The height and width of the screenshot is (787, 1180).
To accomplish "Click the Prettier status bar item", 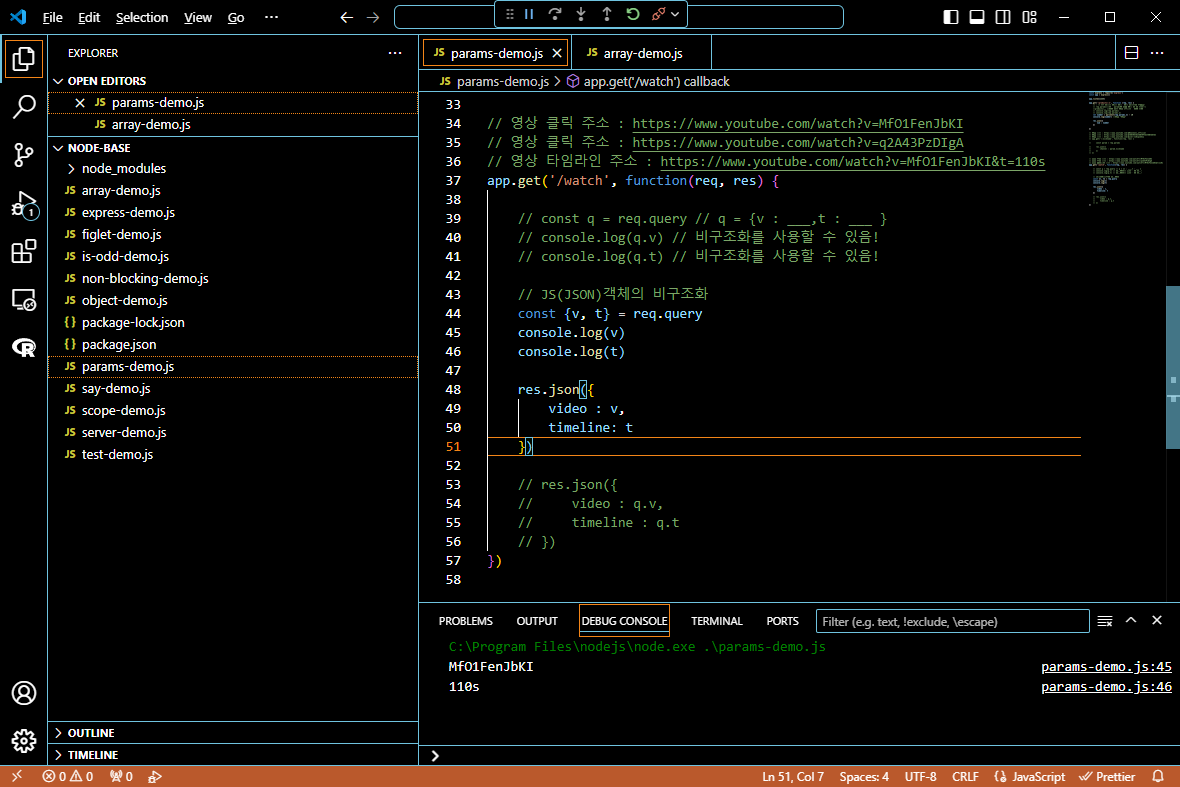I will [x=1107, y=776].
